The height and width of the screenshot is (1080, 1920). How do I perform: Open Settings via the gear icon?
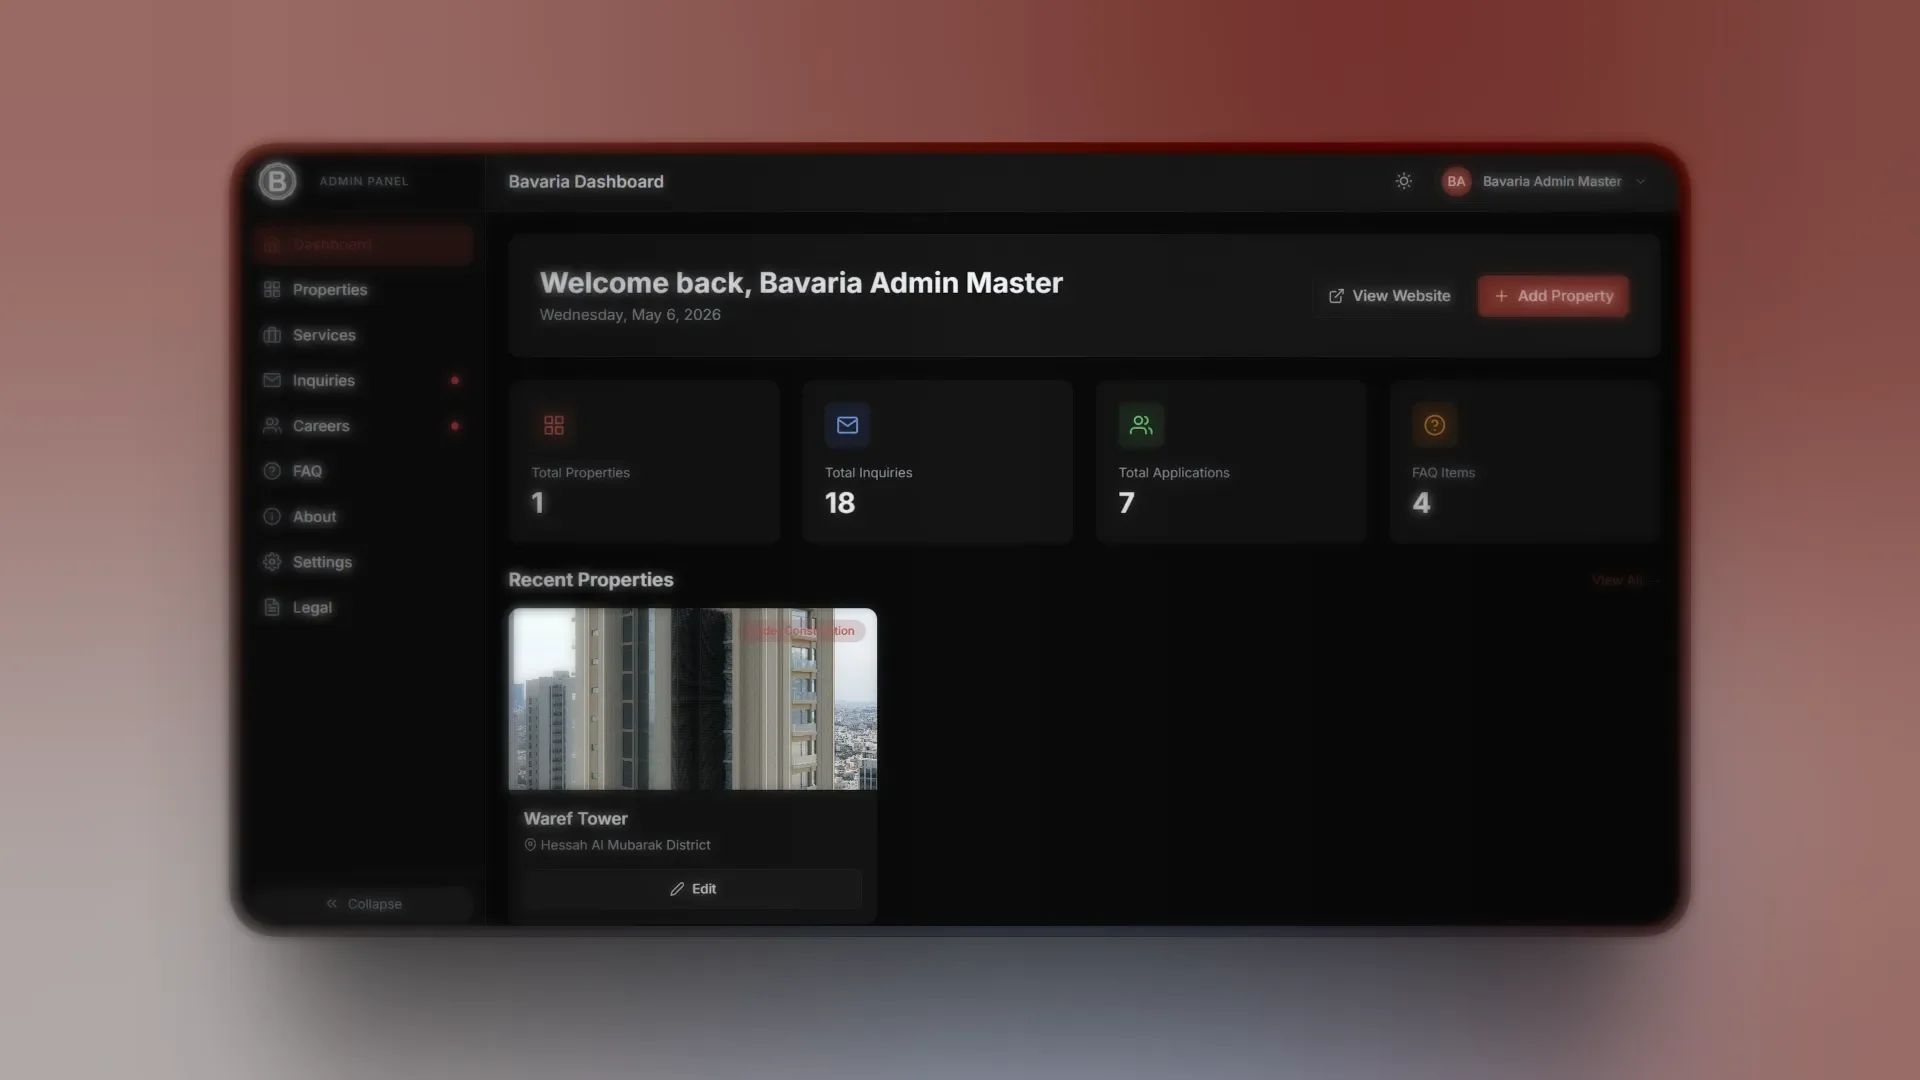272,562
